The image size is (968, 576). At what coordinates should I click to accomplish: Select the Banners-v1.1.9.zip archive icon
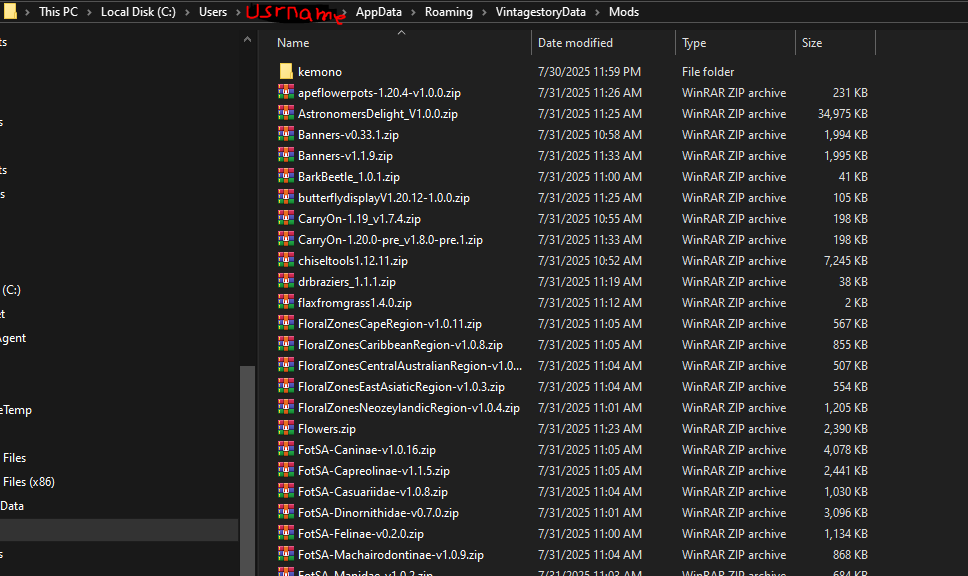285,155
